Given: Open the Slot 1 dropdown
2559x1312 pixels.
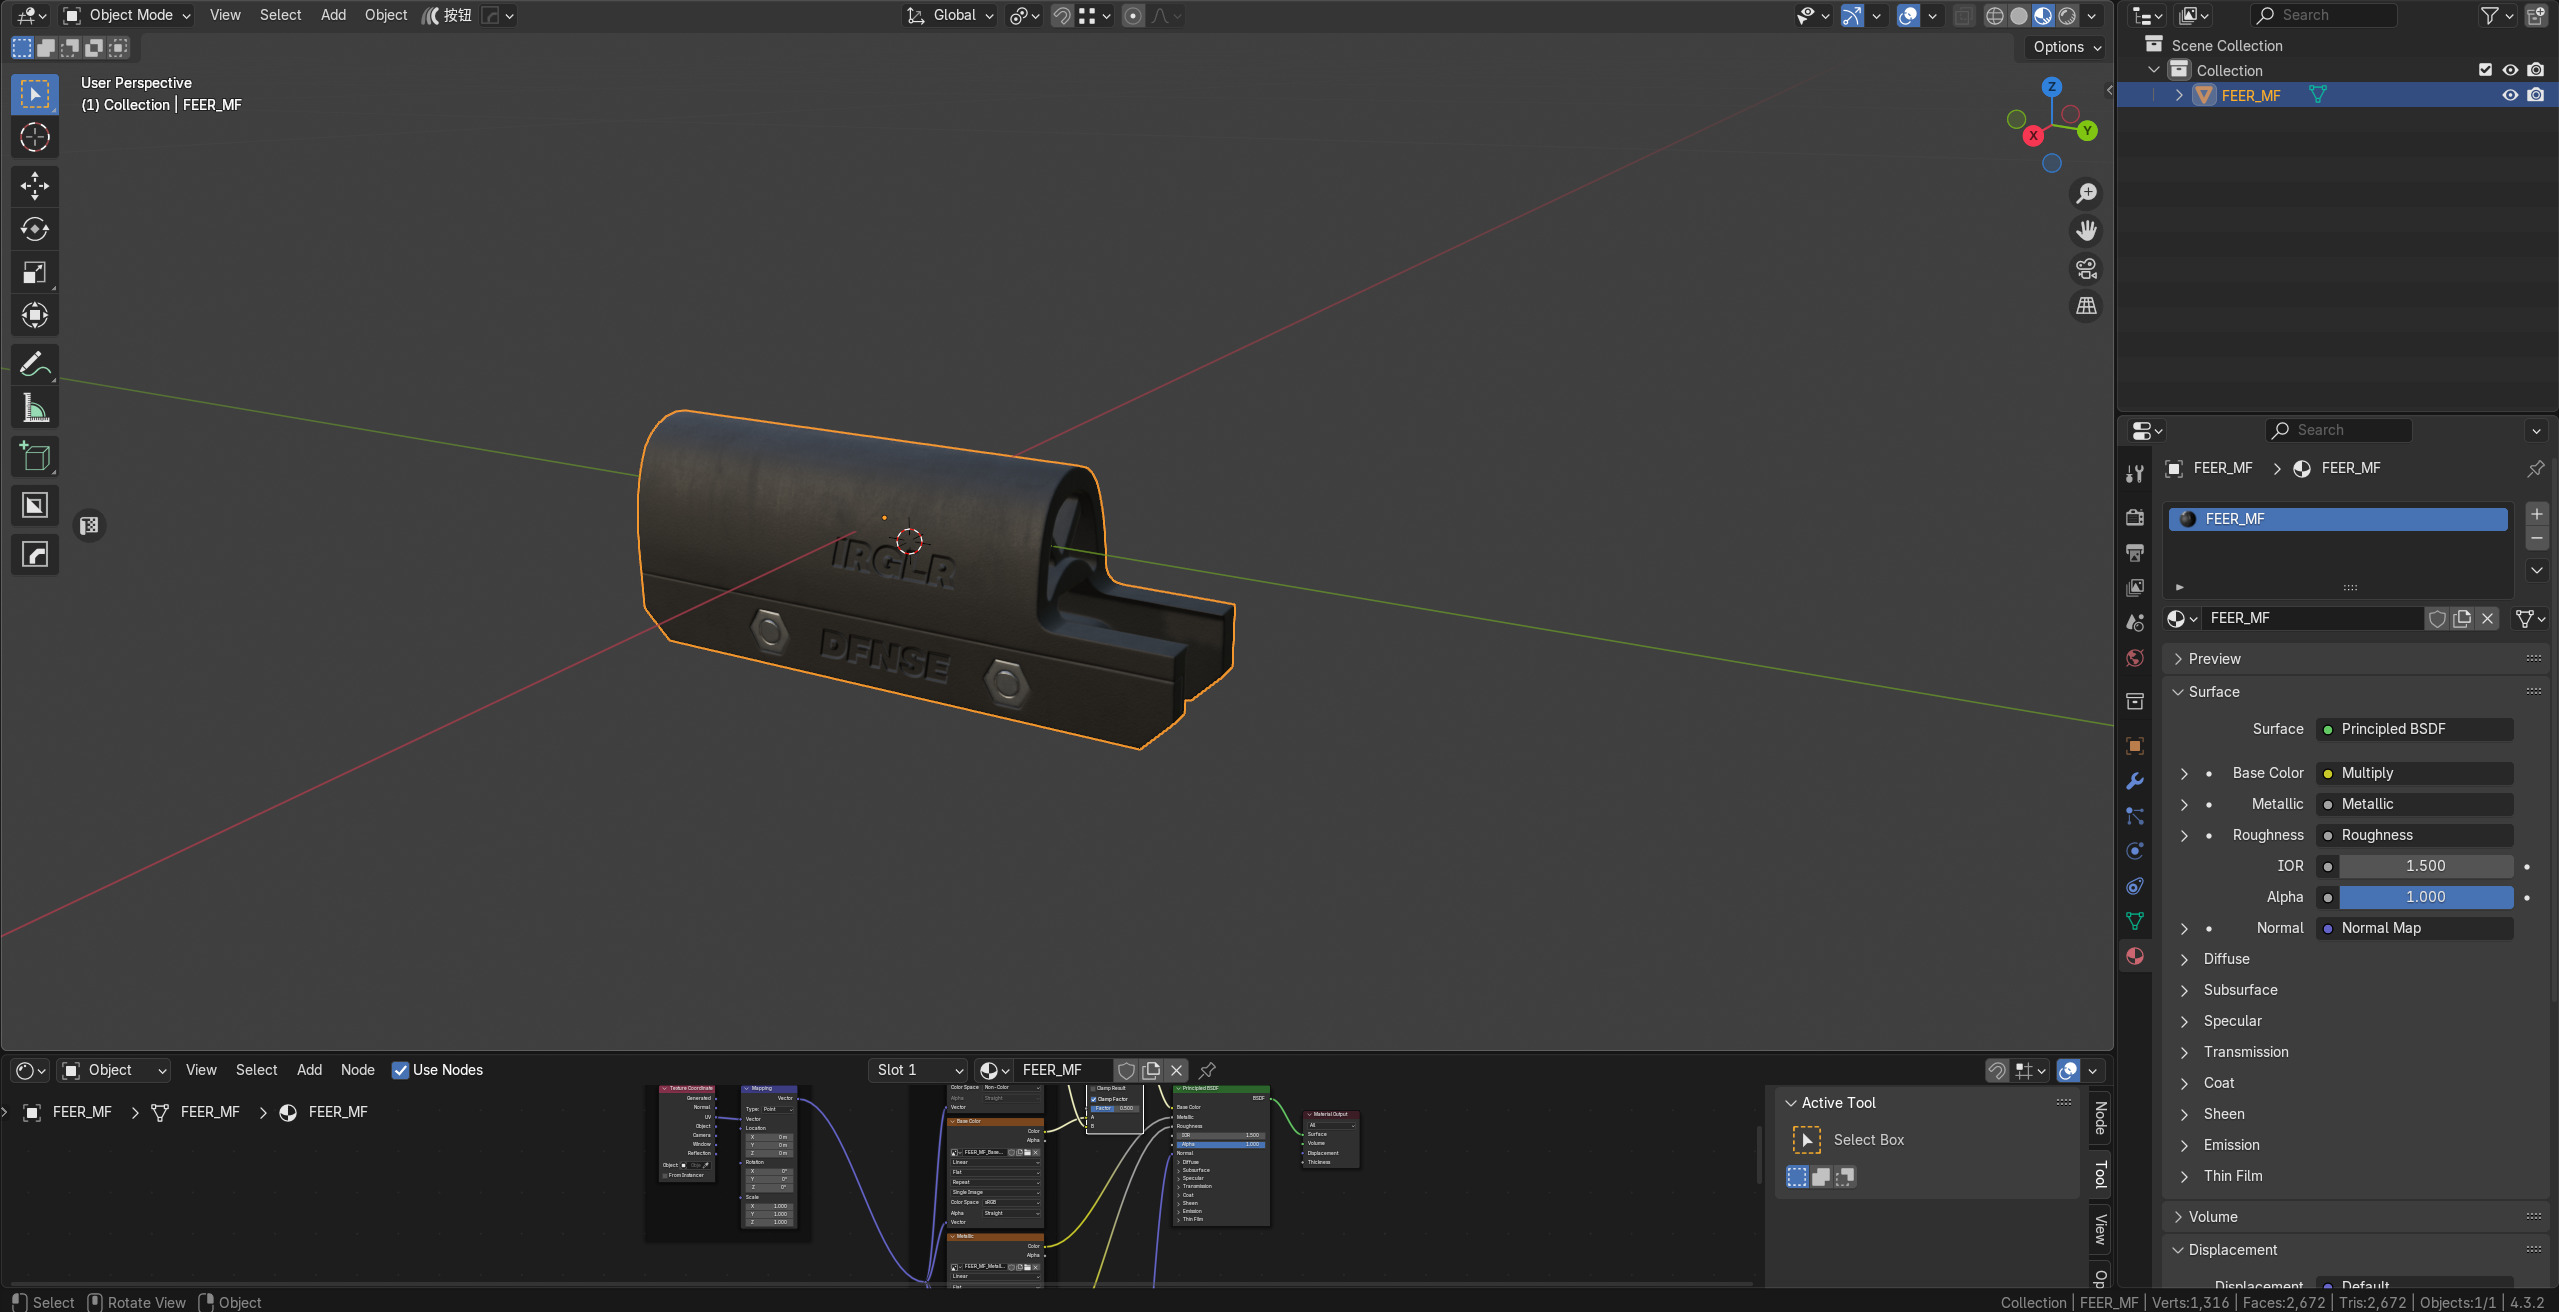Looking at the screenshot, I should coord(919,1070).
